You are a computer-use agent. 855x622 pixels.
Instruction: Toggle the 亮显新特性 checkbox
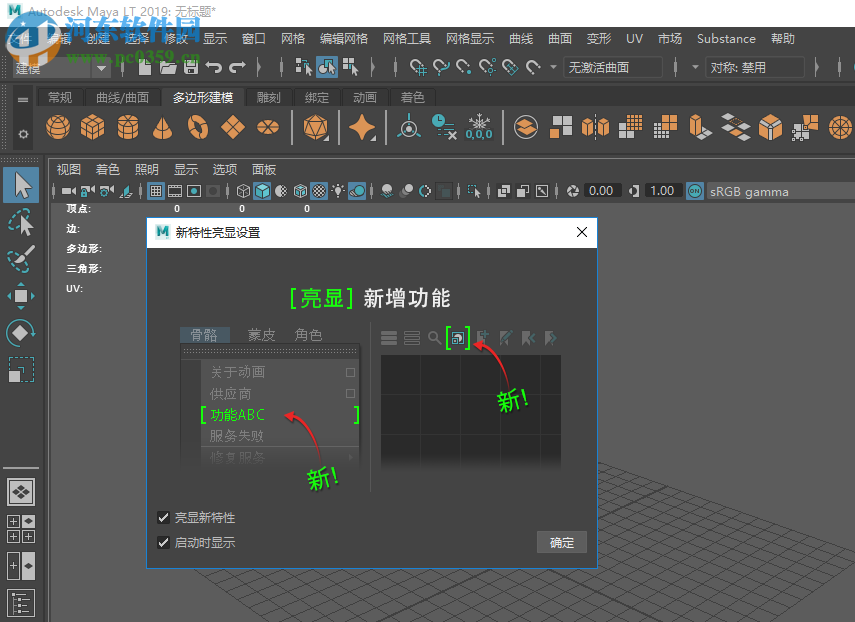[164, 518]
